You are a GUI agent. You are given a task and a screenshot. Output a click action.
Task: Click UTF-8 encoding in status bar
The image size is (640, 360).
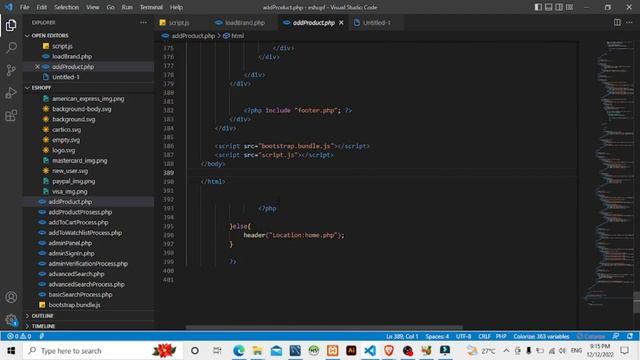463,336
